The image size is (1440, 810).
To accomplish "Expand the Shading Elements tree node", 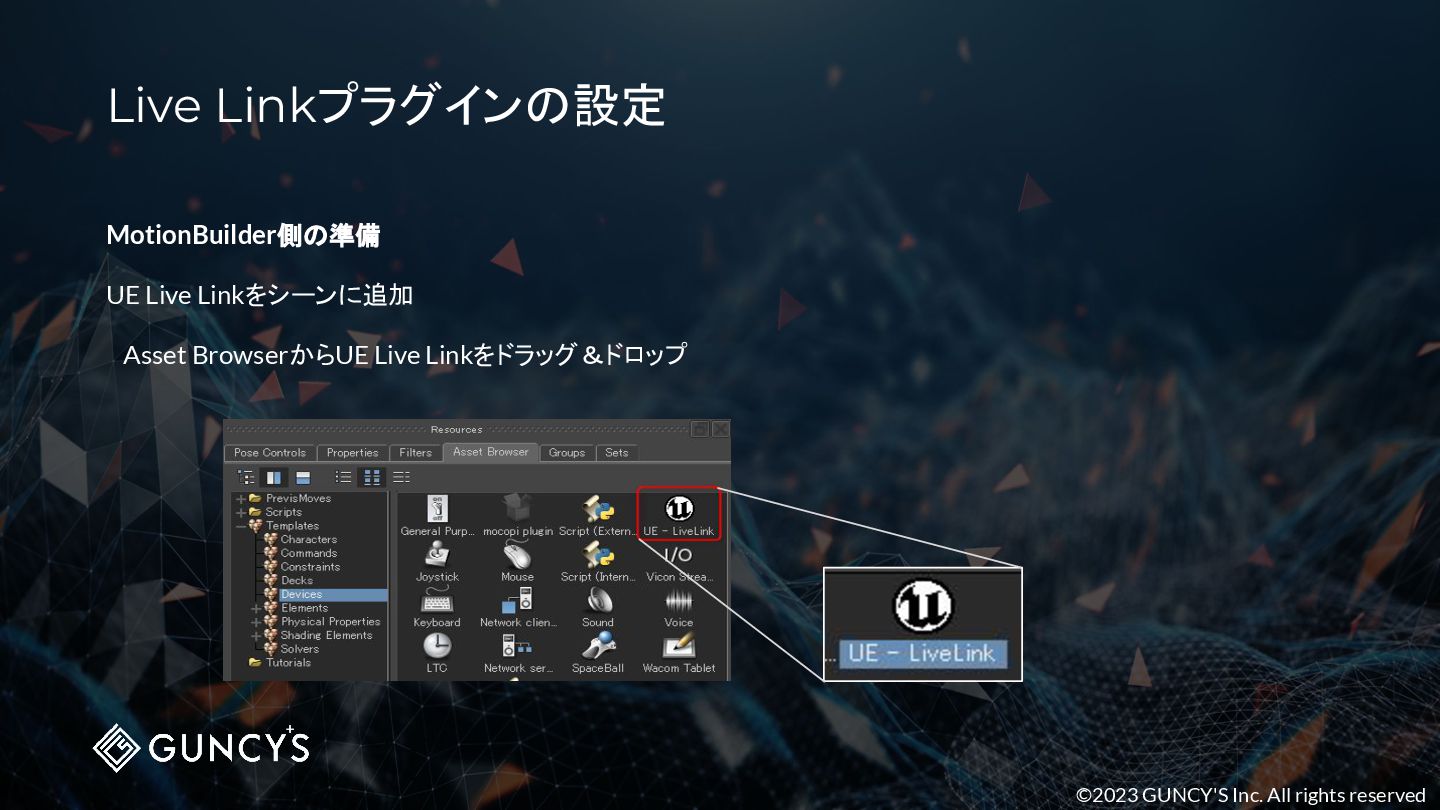I will coord(256,636).
